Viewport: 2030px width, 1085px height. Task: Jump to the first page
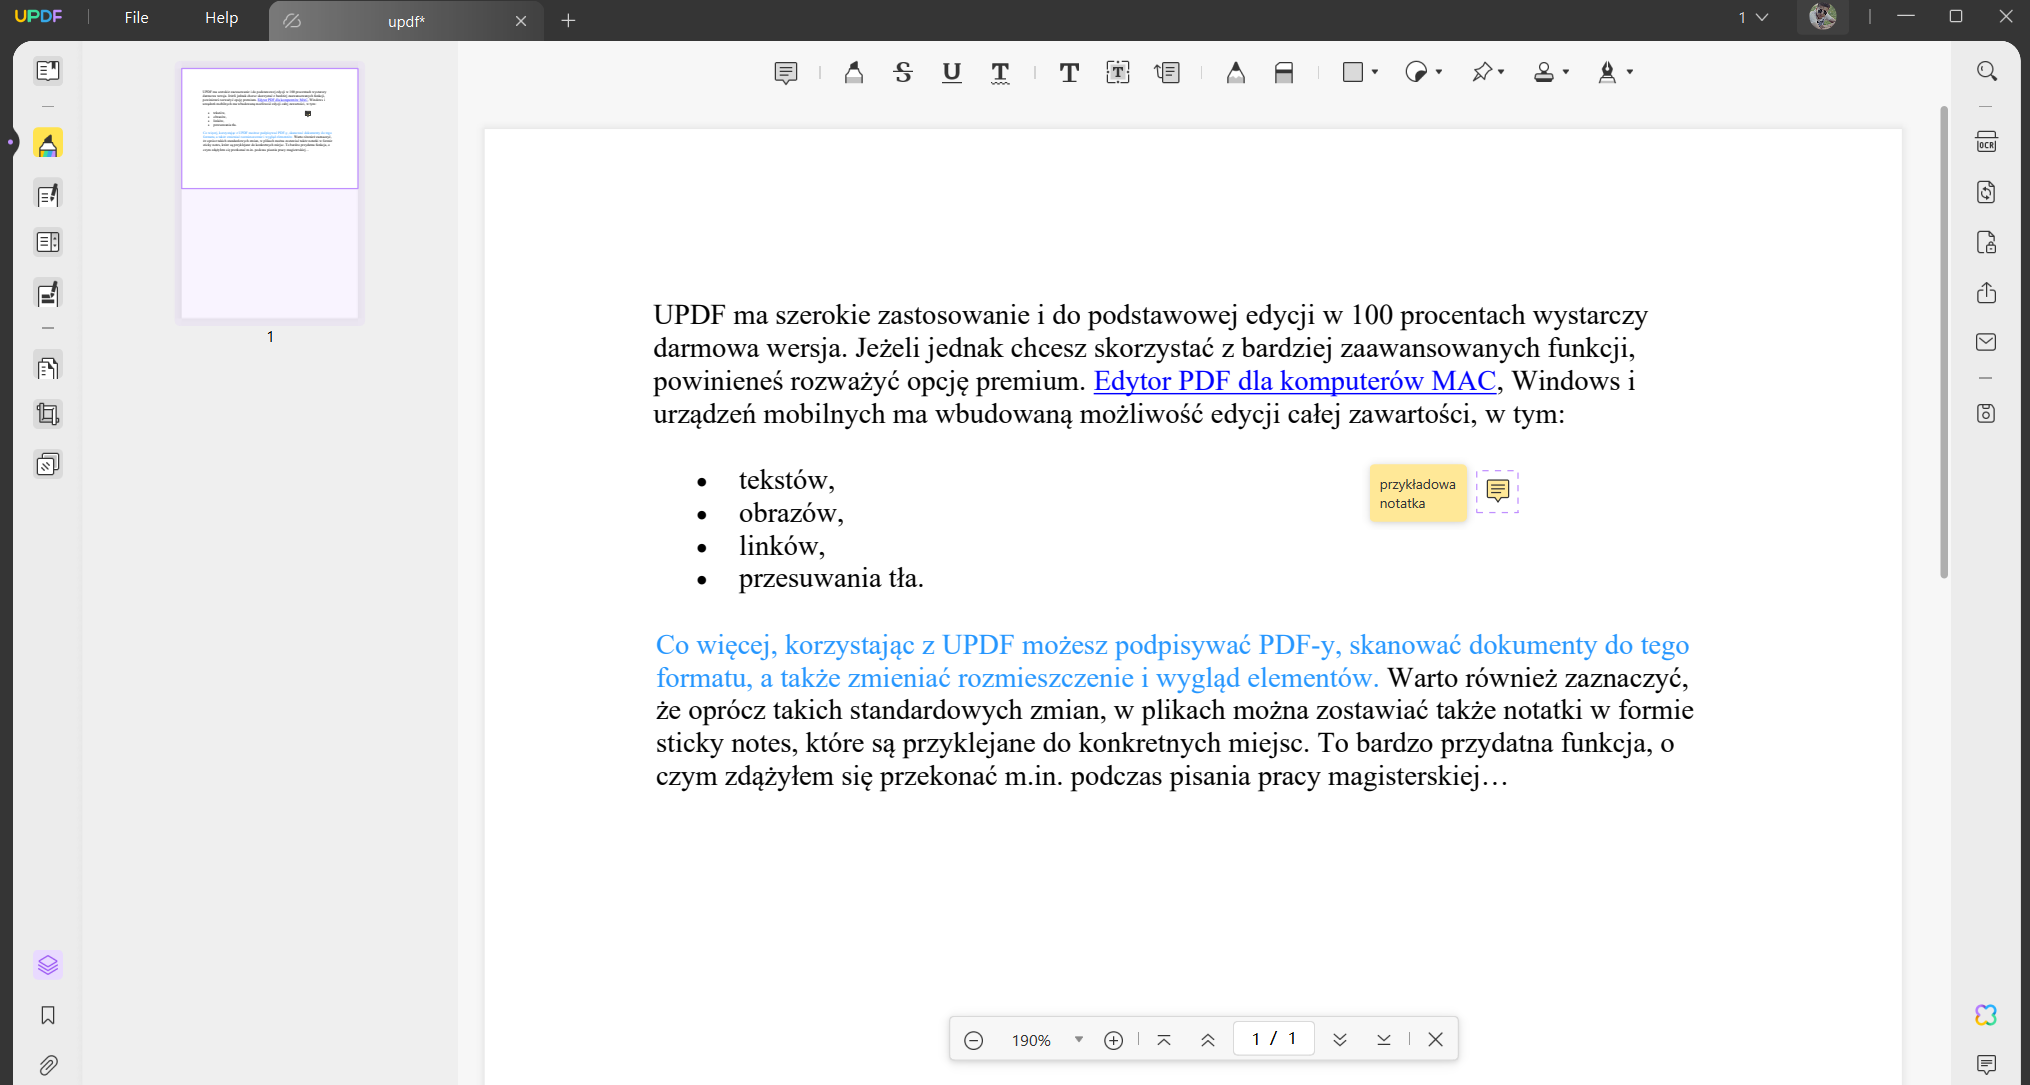click(1164, 1040)
